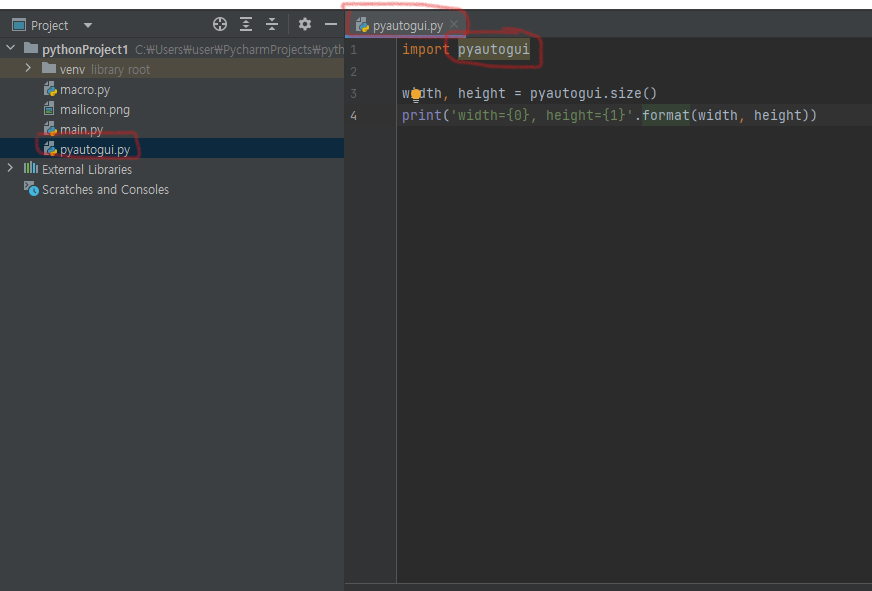The image size is (872, 591).
Task: Expand the venv folder
Action: click(x=28, y=68)
